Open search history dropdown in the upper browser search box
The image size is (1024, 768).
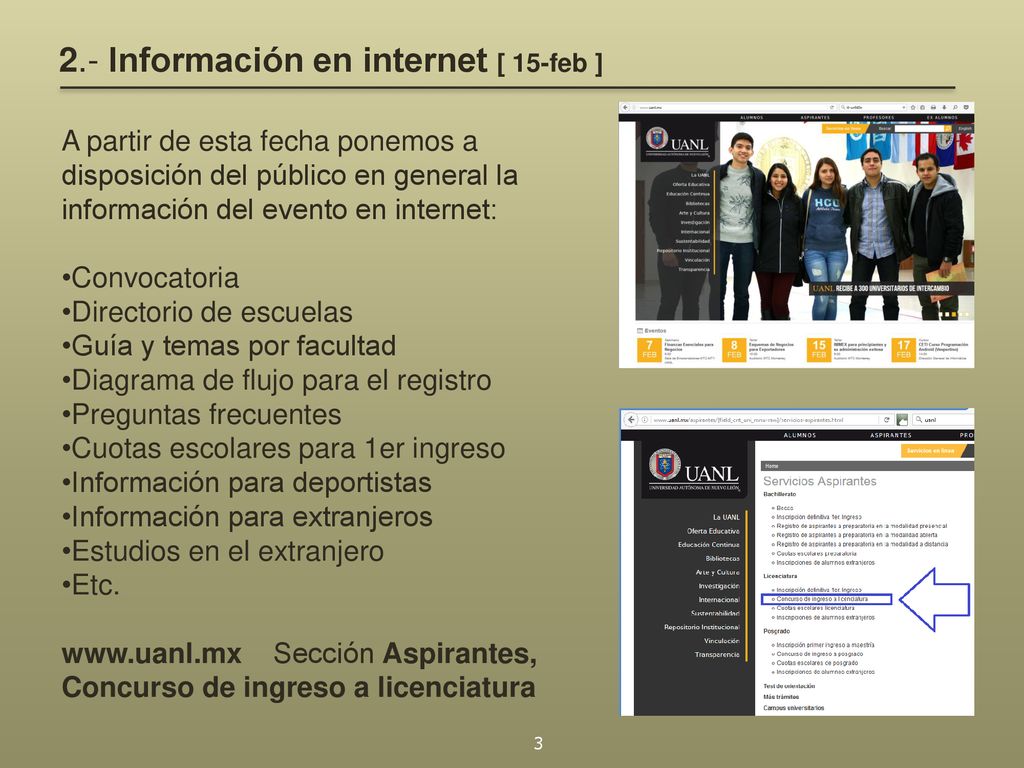point(904,108)
